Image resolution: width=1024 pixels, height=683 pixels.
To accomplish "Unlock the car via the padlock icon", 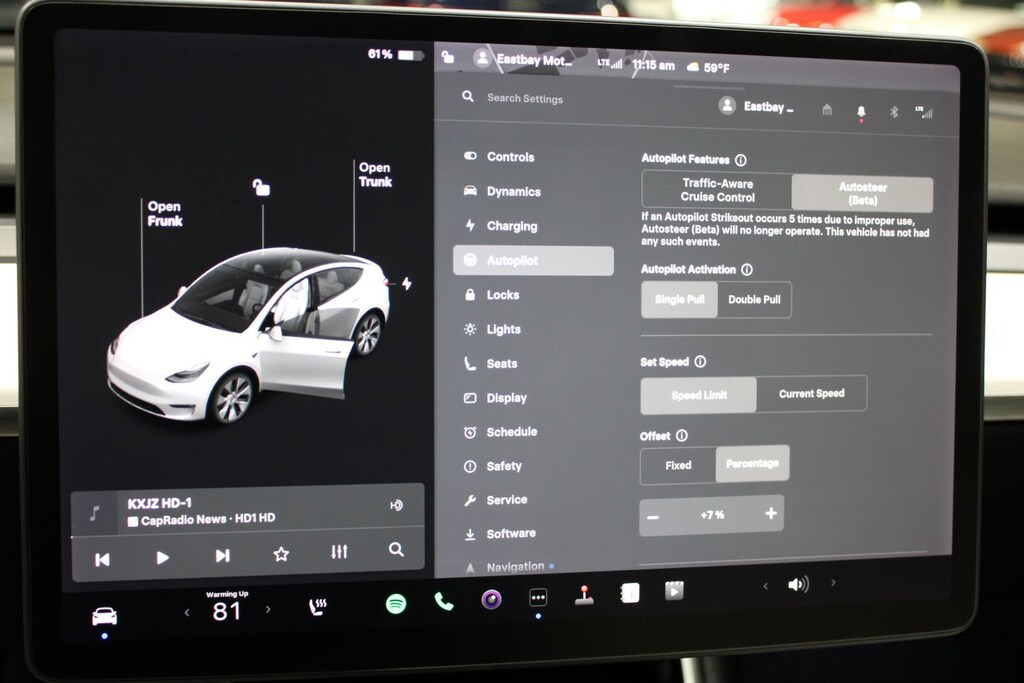I will tap(261, 188).
